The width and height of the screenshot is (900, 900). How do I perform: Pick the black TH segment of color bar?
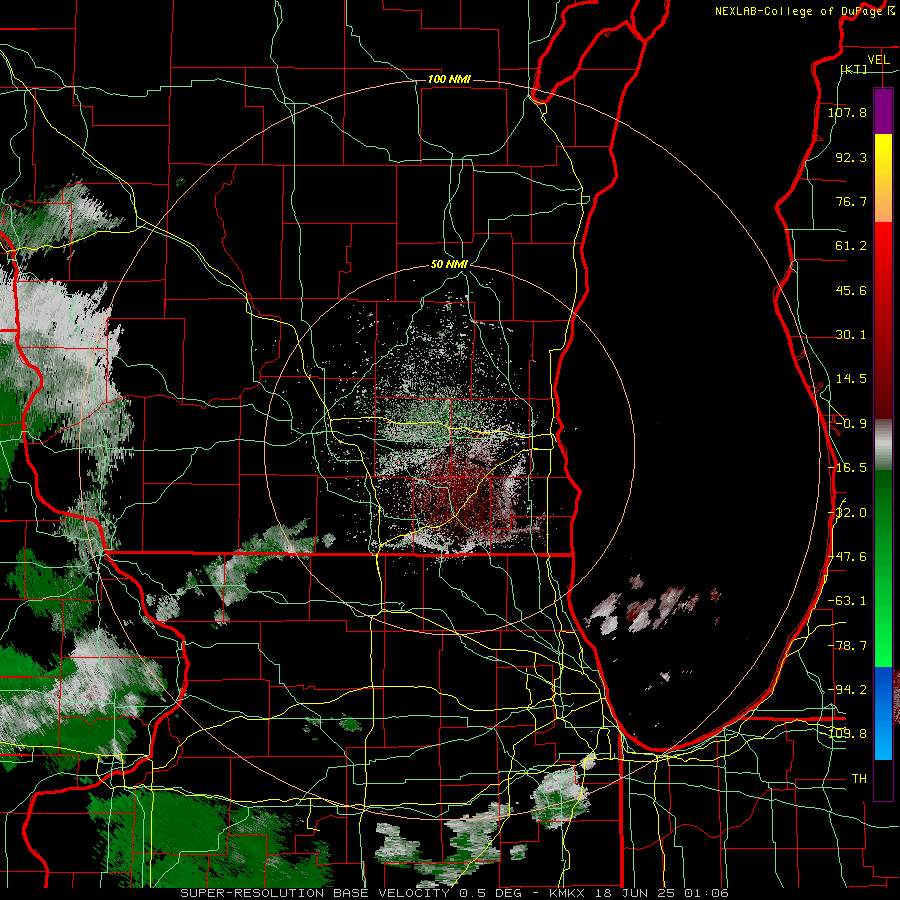(883, 779)
